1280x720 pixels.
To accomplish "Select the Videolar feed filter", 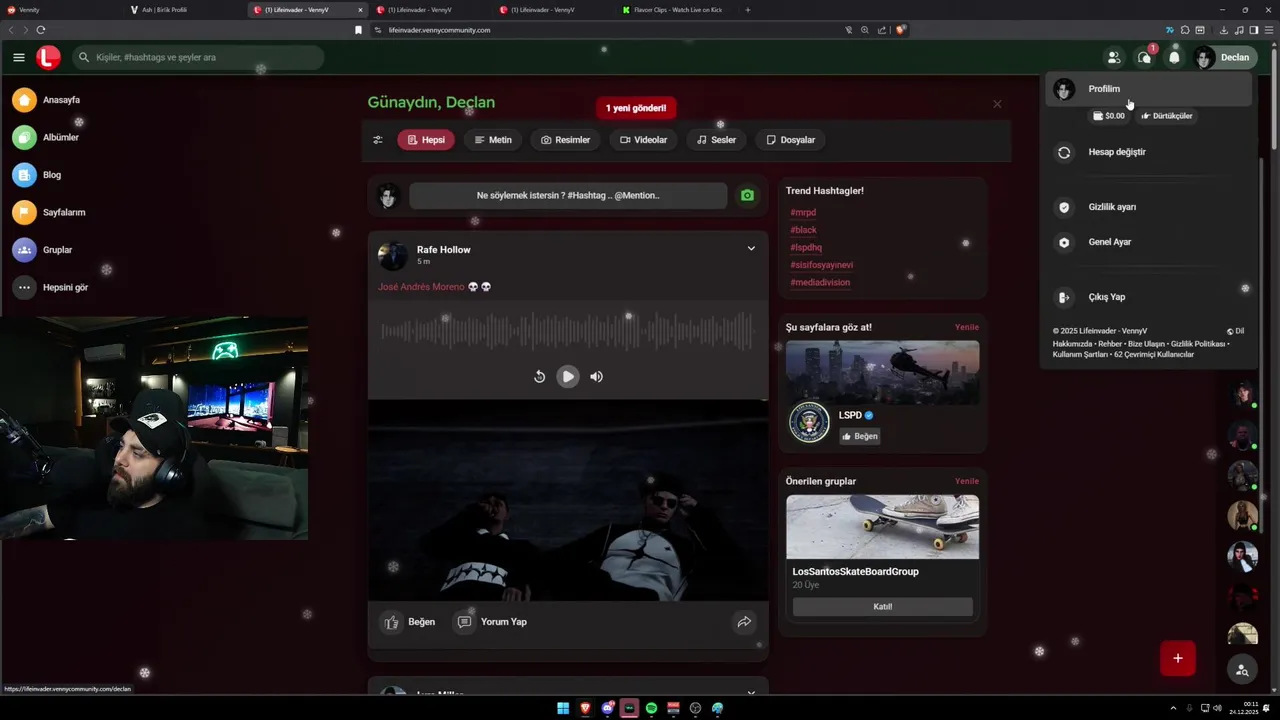I will click(643, 140).
